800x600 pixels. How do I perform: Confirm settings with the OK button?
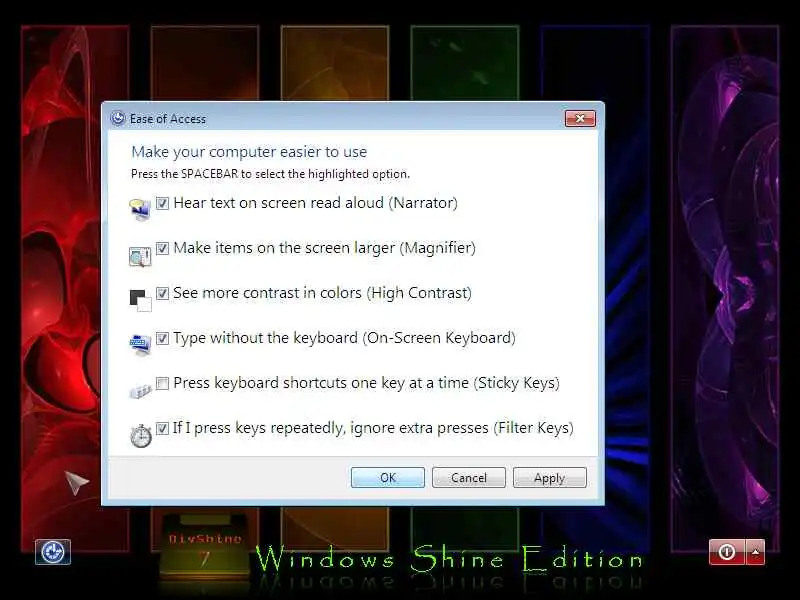point(388,478)
